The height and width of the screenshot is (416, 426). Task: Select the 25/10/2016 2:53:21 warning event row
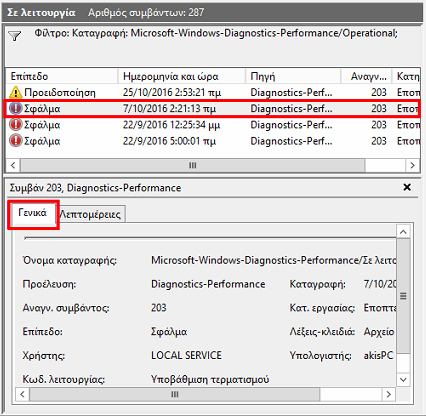213,92
